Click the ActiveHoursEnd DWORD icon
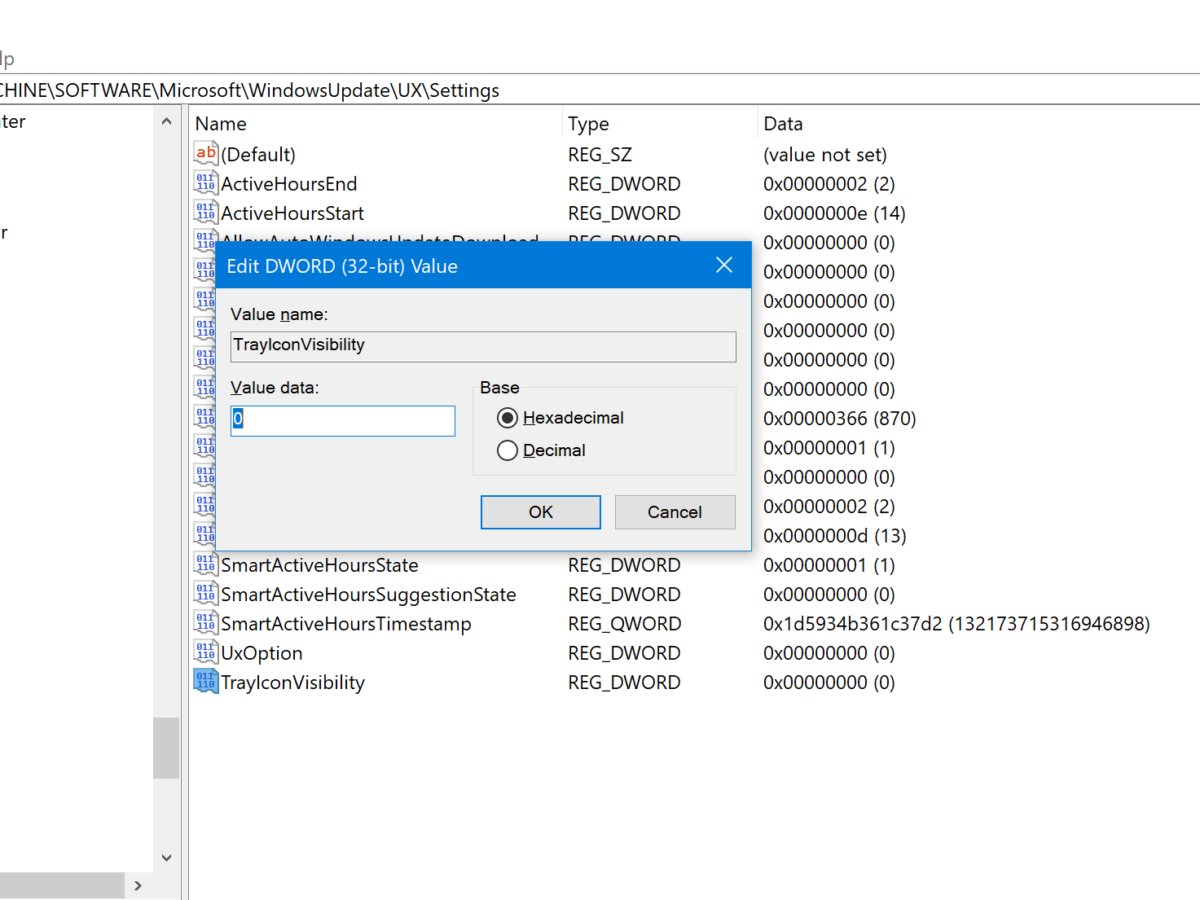 tap(206, 184)
